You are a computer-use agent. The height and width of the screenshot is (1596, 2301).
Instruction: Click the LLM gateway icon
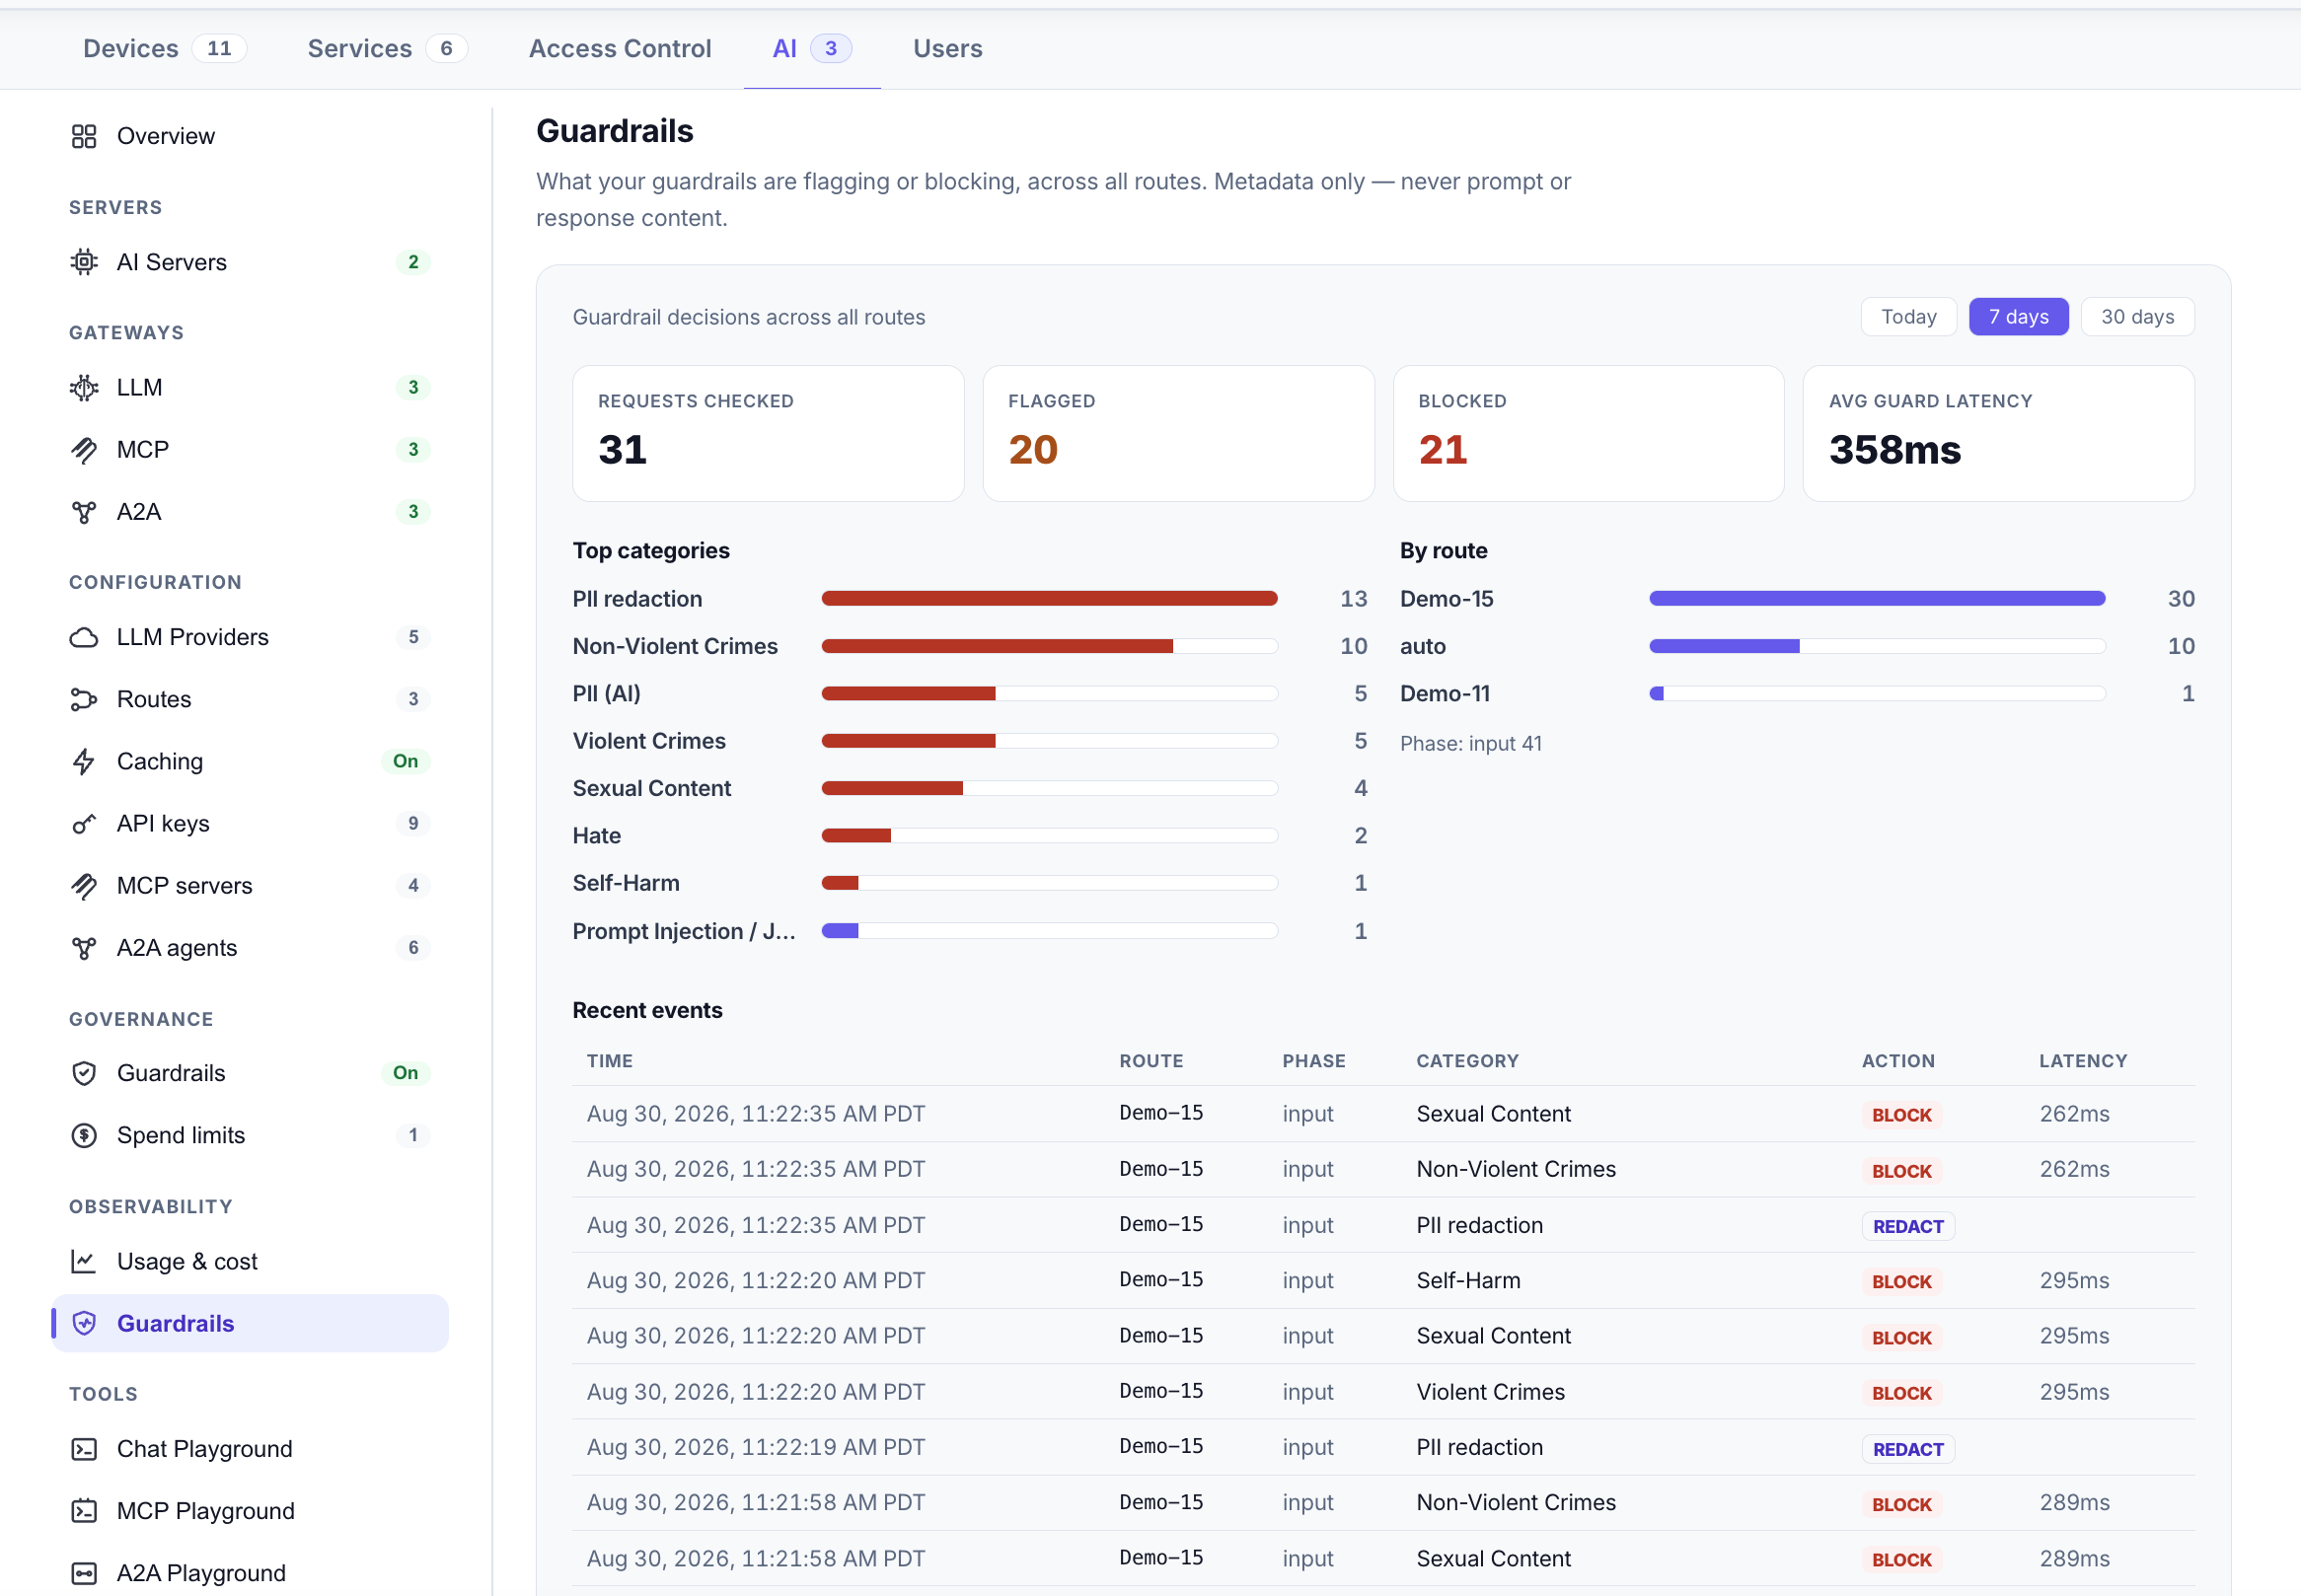(84, 388)
